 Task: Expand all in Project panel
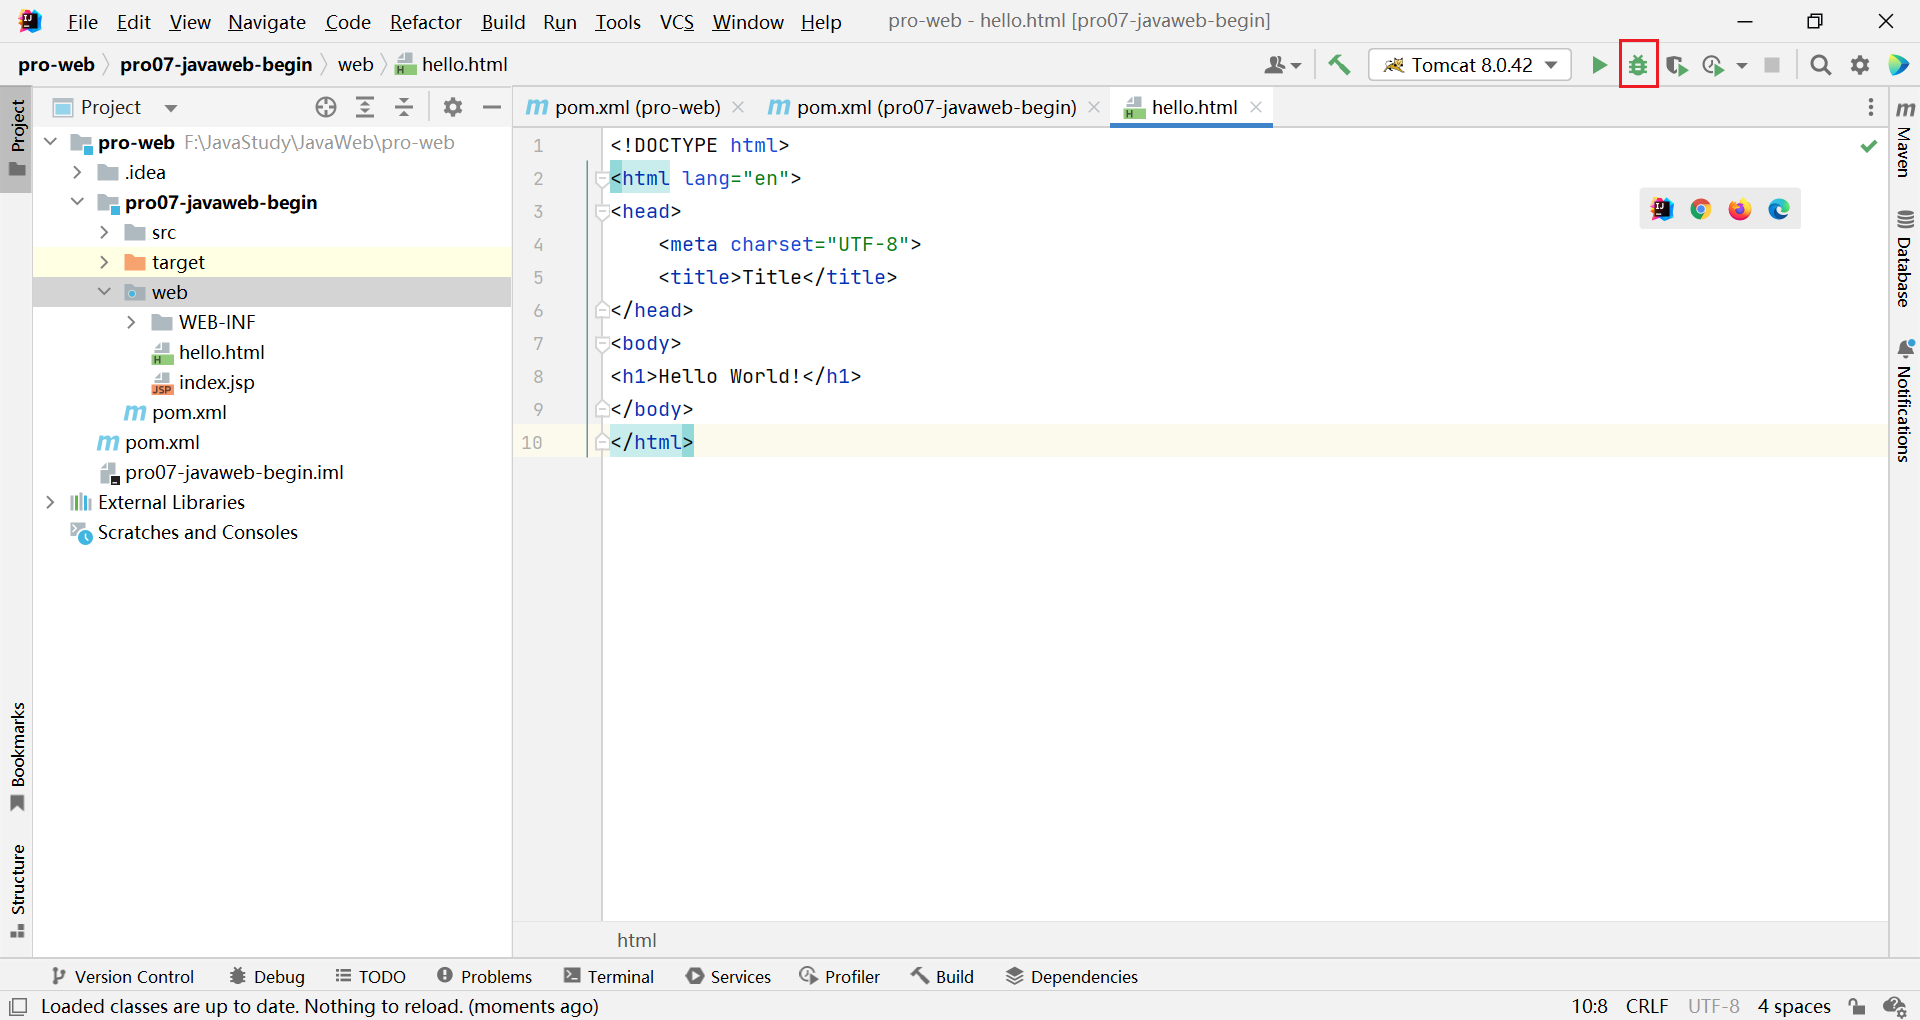click(365, 107)
